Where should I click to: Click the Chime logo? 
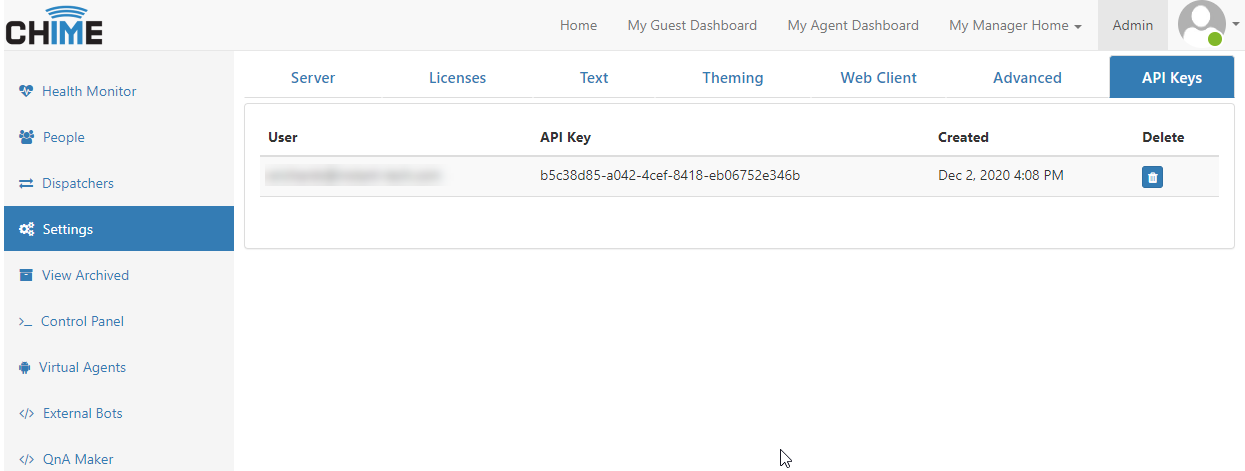(x=54, y=26)
